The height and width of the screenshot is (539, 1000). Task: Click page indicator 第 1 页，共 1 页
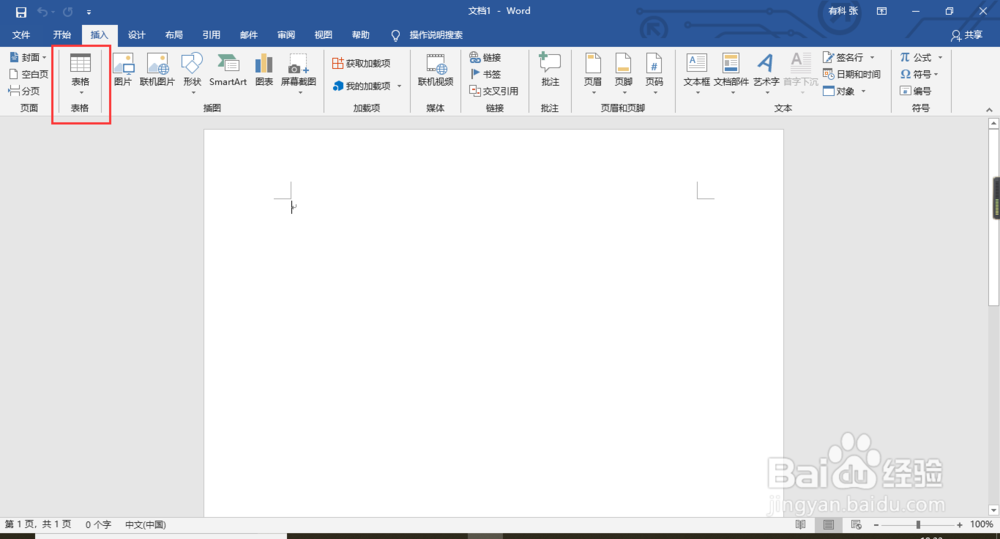pos(38,524)
